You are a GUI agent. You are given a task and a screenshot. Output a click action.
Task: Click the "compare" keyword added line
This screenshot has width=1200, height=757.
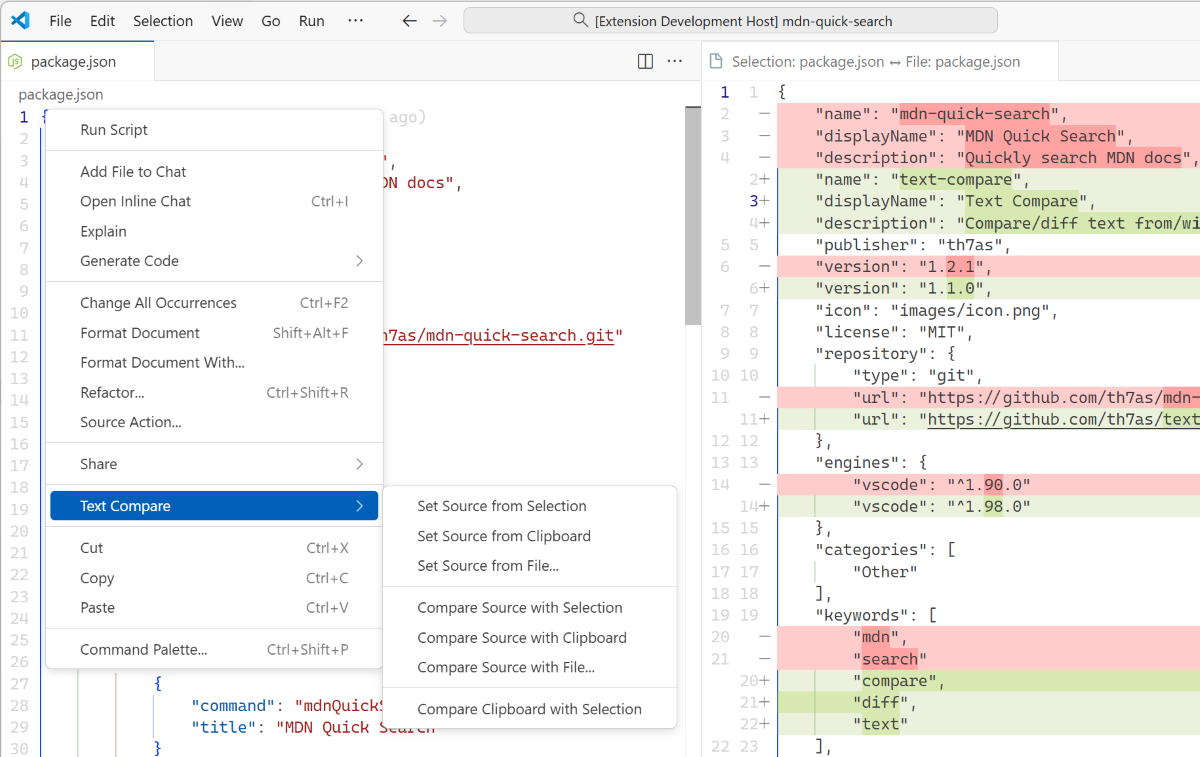pos(988,681)
